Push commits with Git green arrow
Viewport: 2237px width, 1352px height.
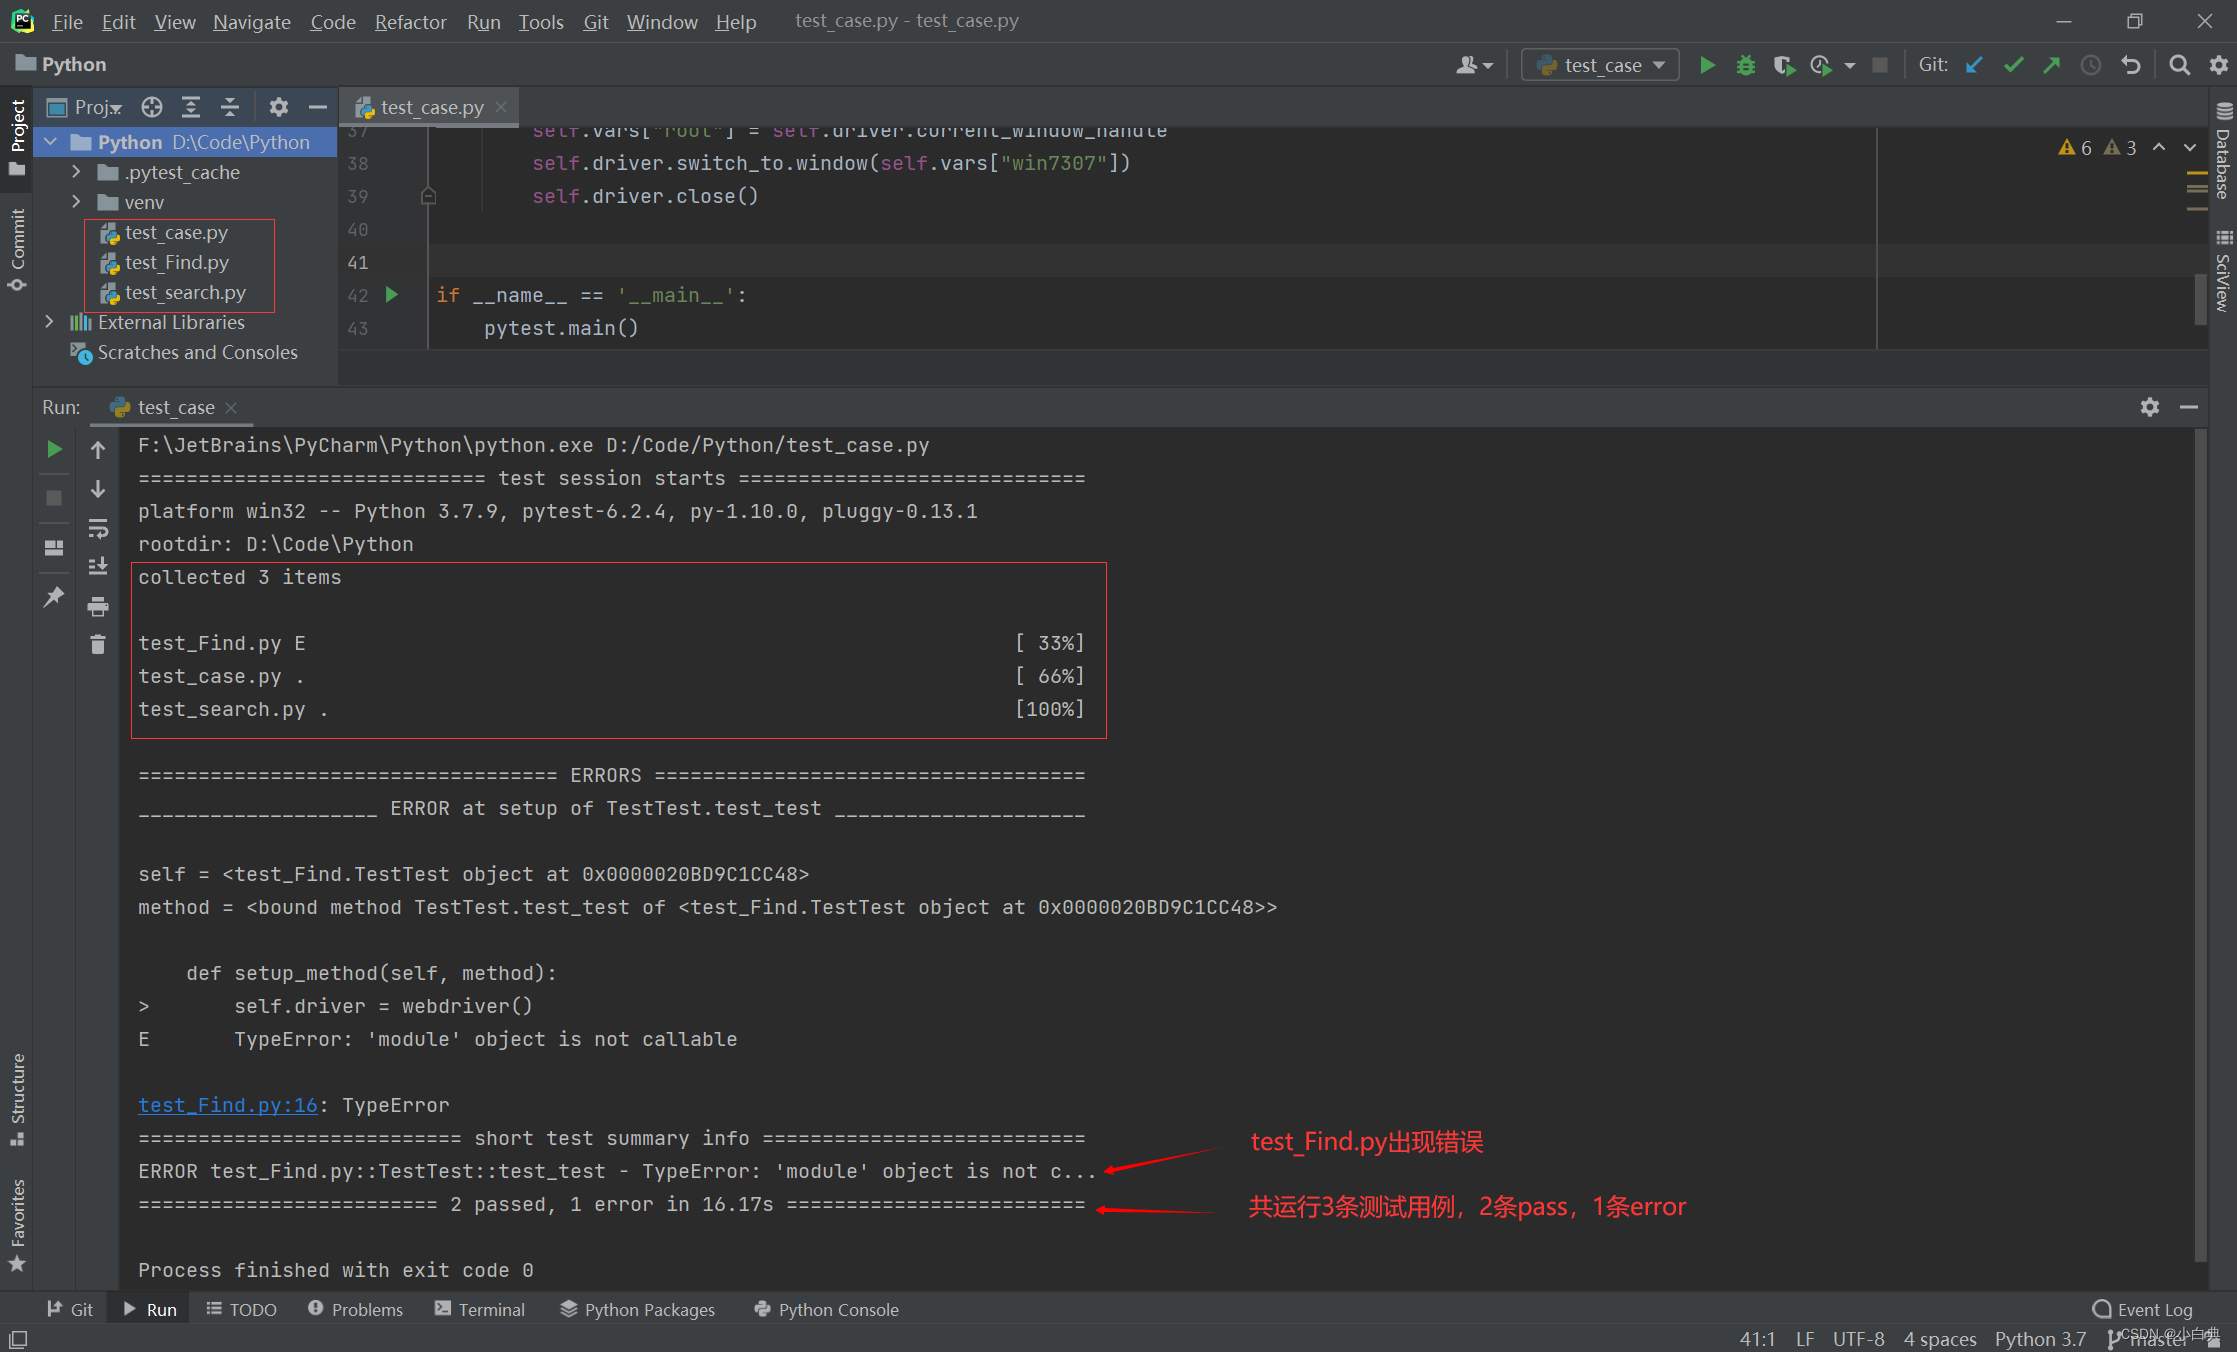tap(2052, 65)
